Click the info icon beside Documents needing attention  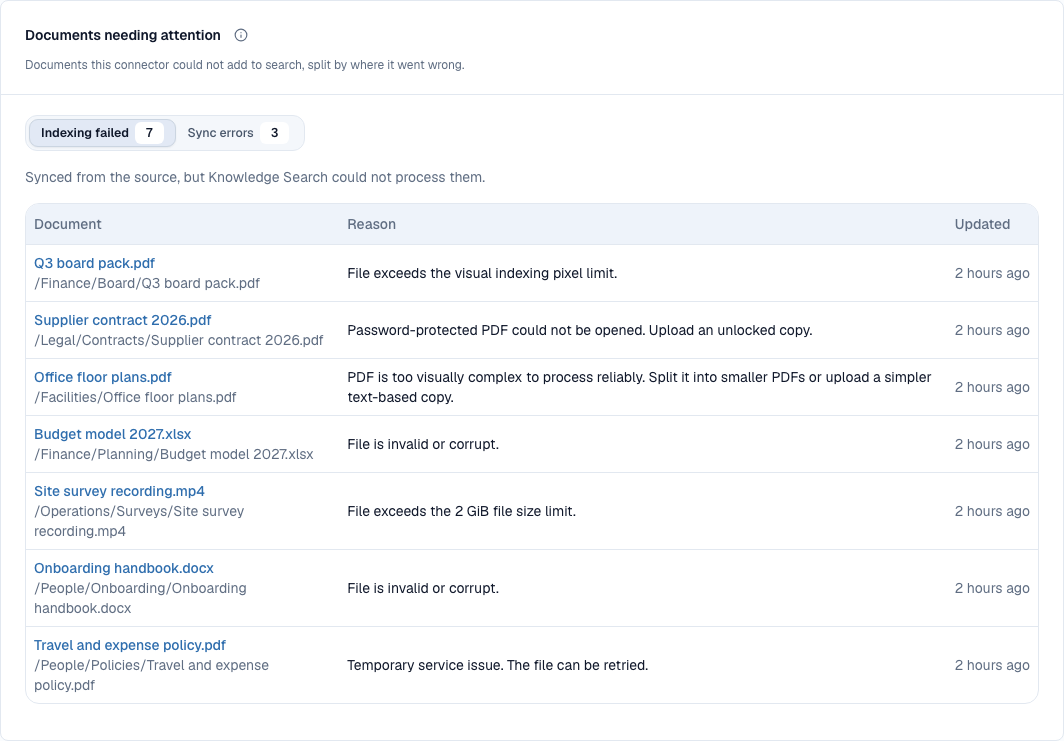(x=241, y=35)
